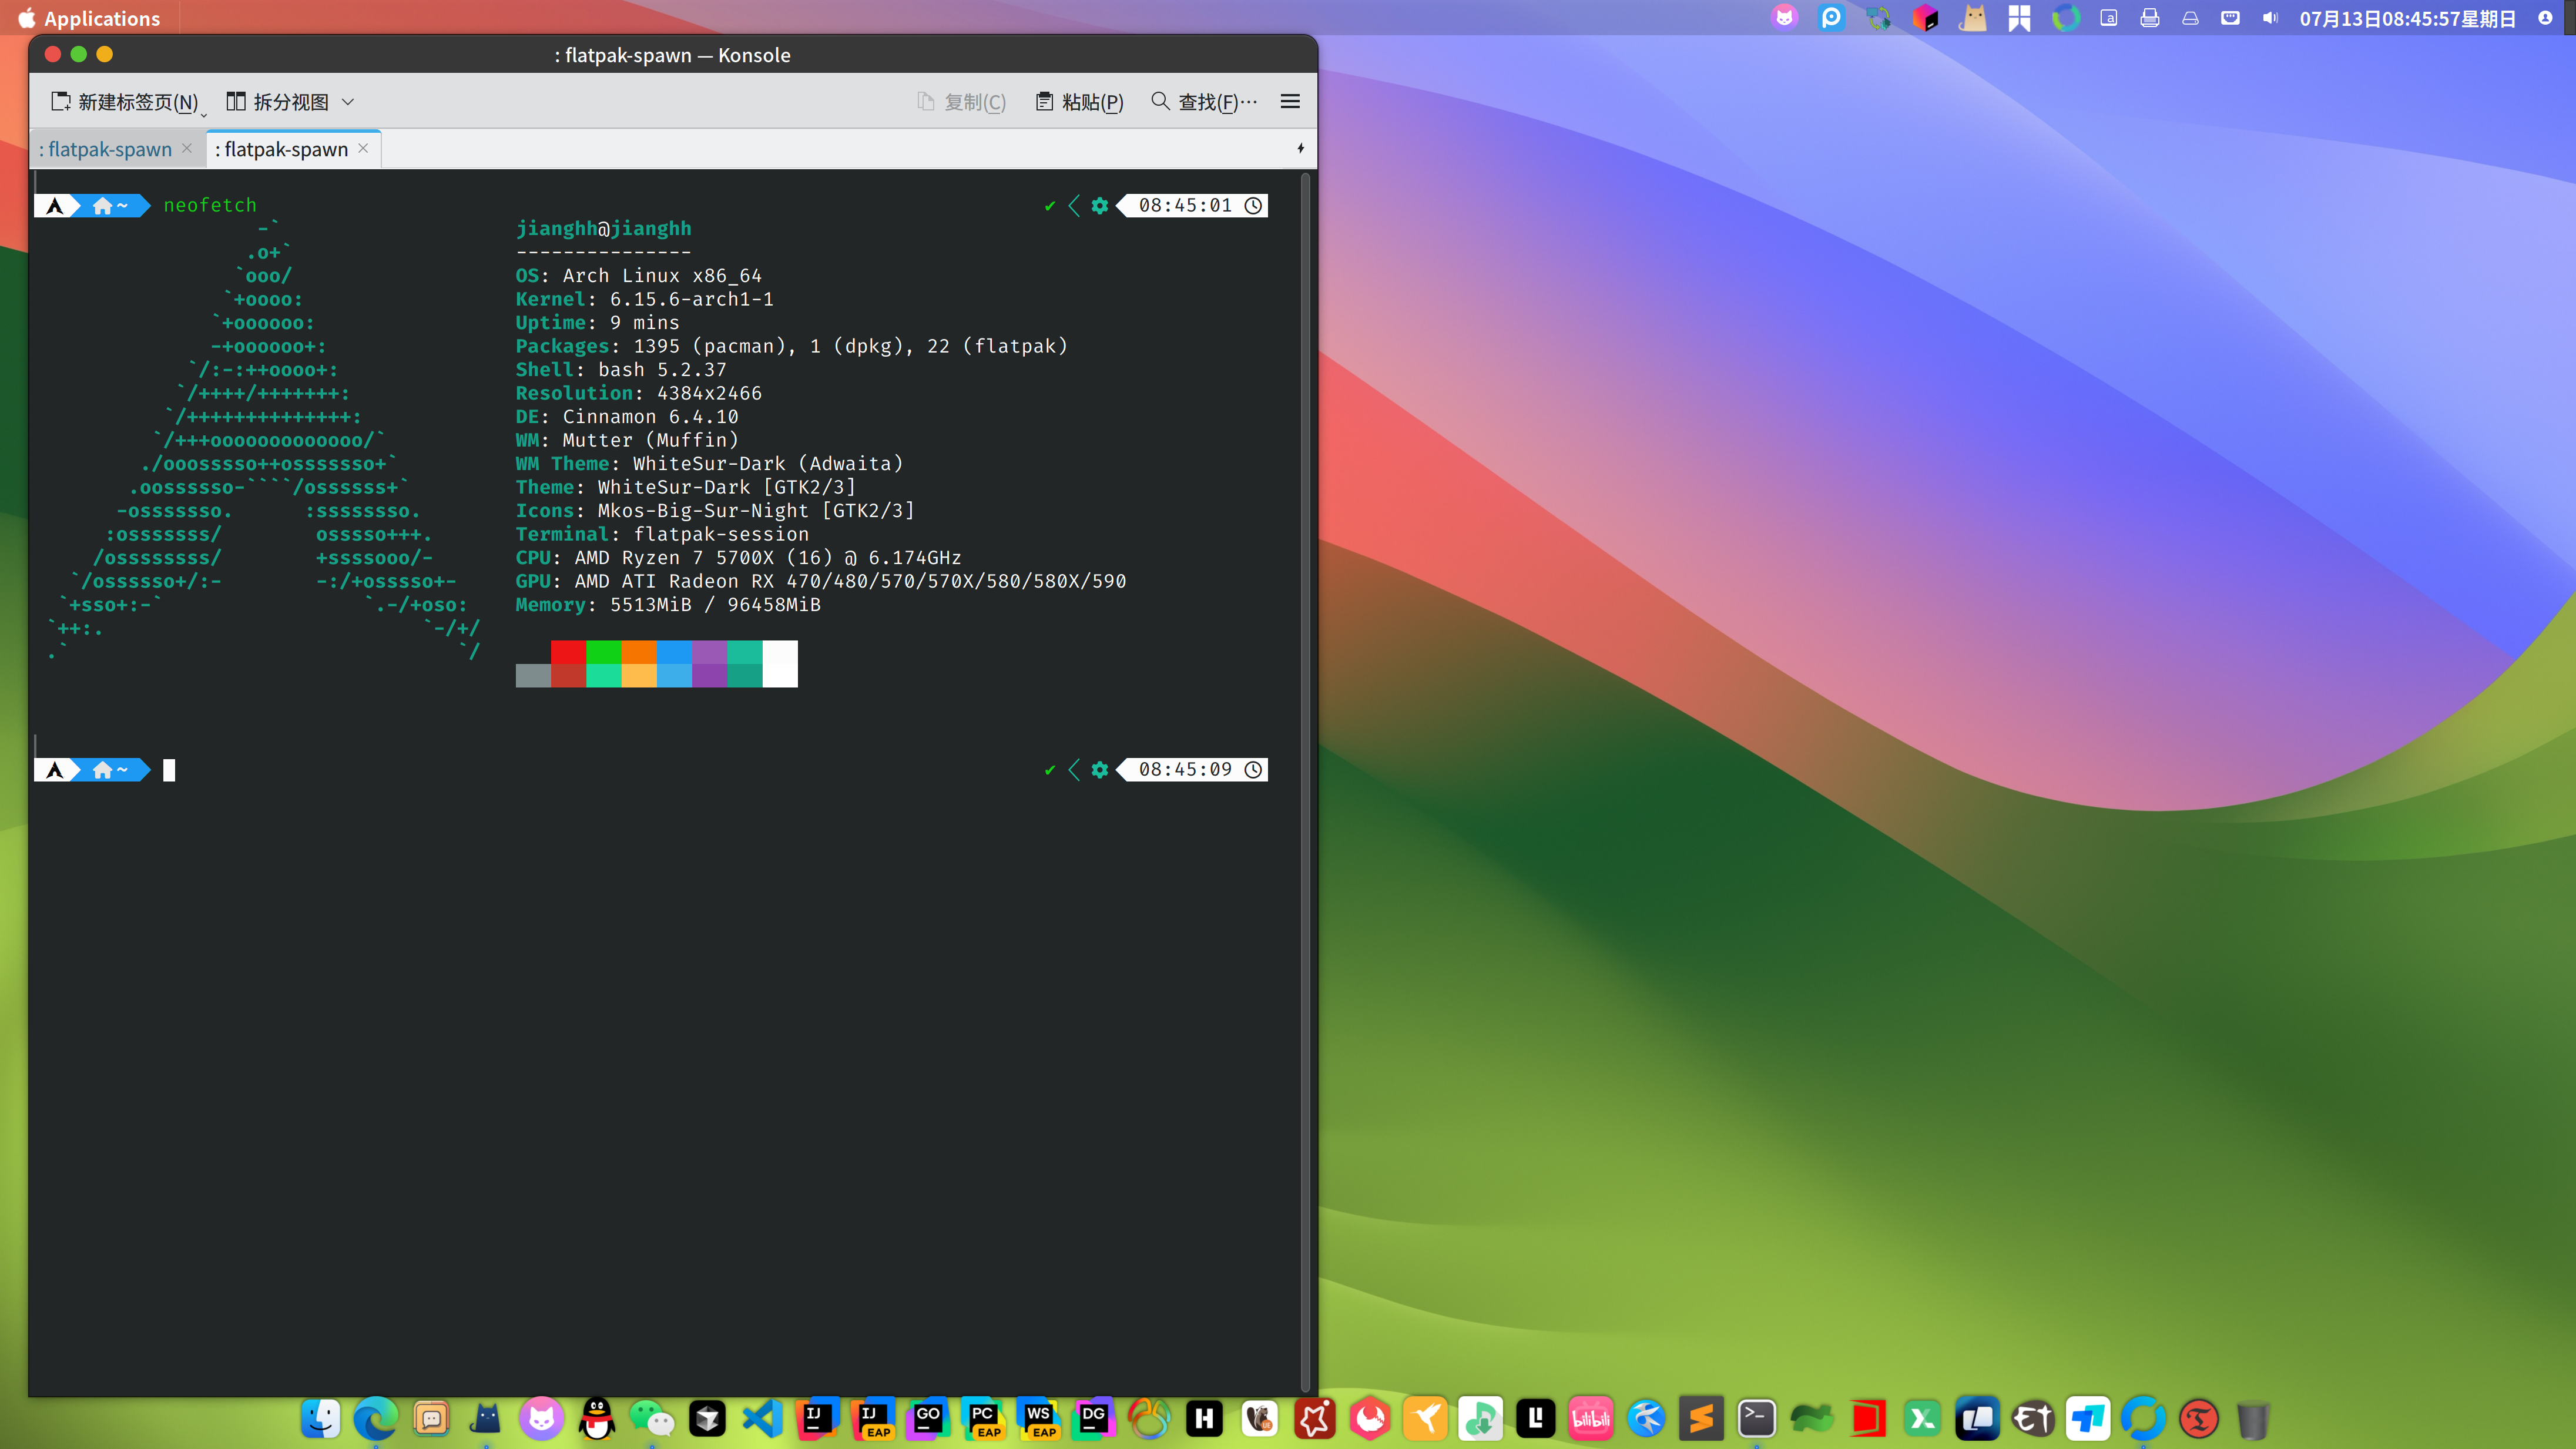The height and width of the screenshot is (1449, 2576).
Task: Open the Applications menu in top panel
Action: (x=89, y=18)
